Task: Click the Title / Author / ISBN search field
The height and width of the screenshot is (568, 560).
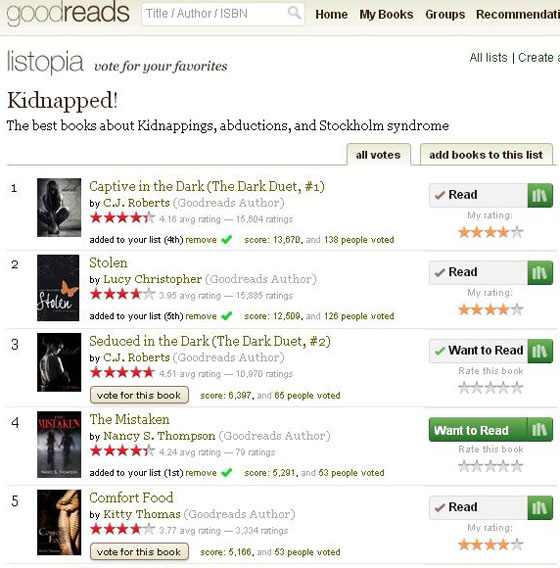Action: (214, 14)
